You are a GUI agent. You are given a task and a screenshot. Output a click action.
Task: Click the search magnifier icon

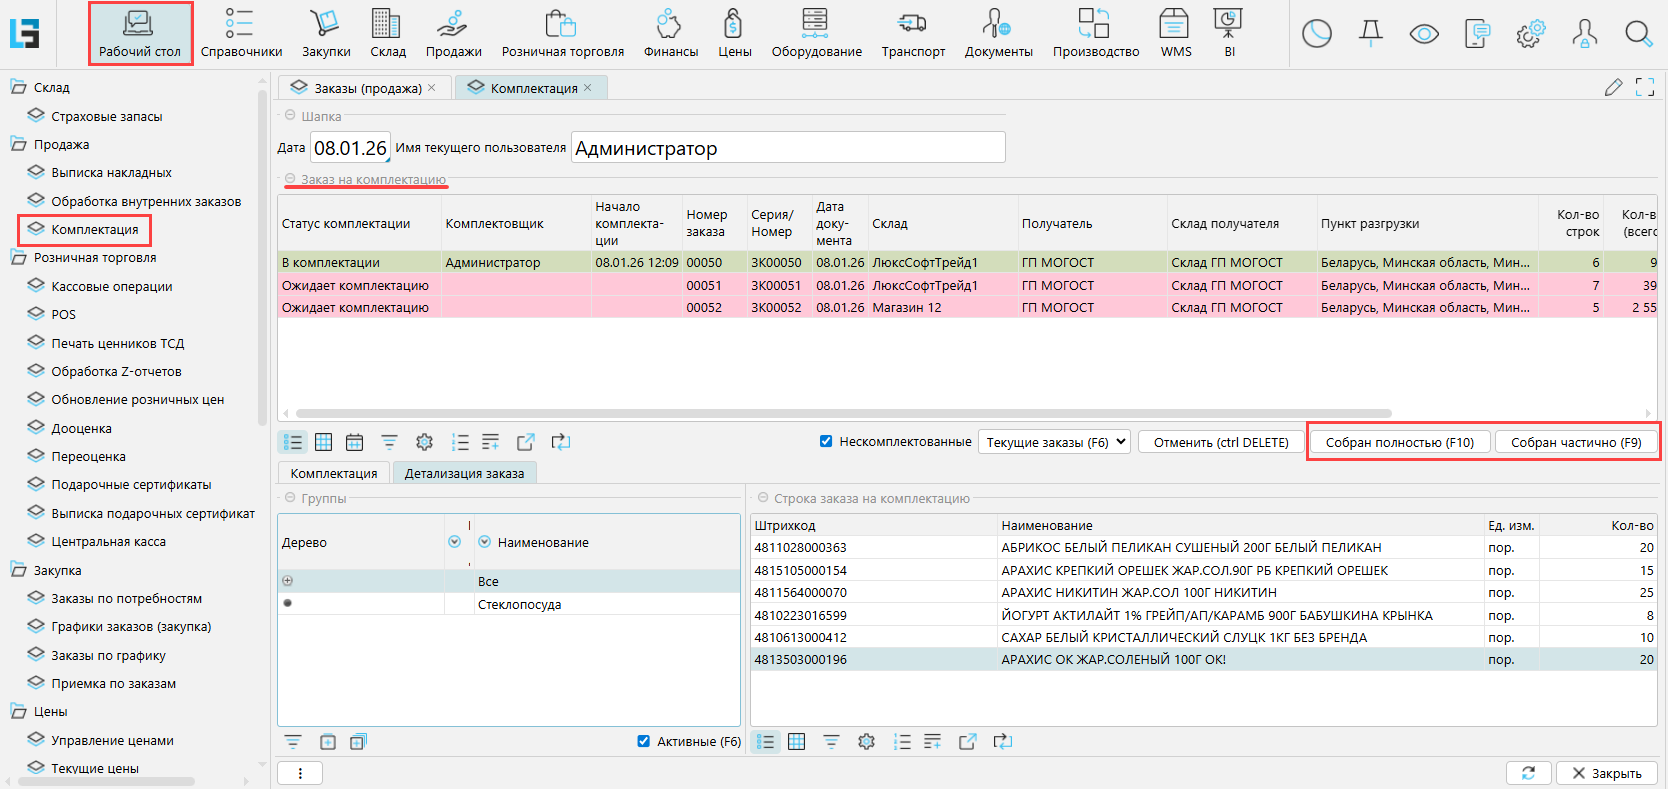(x=1638, y=34)
